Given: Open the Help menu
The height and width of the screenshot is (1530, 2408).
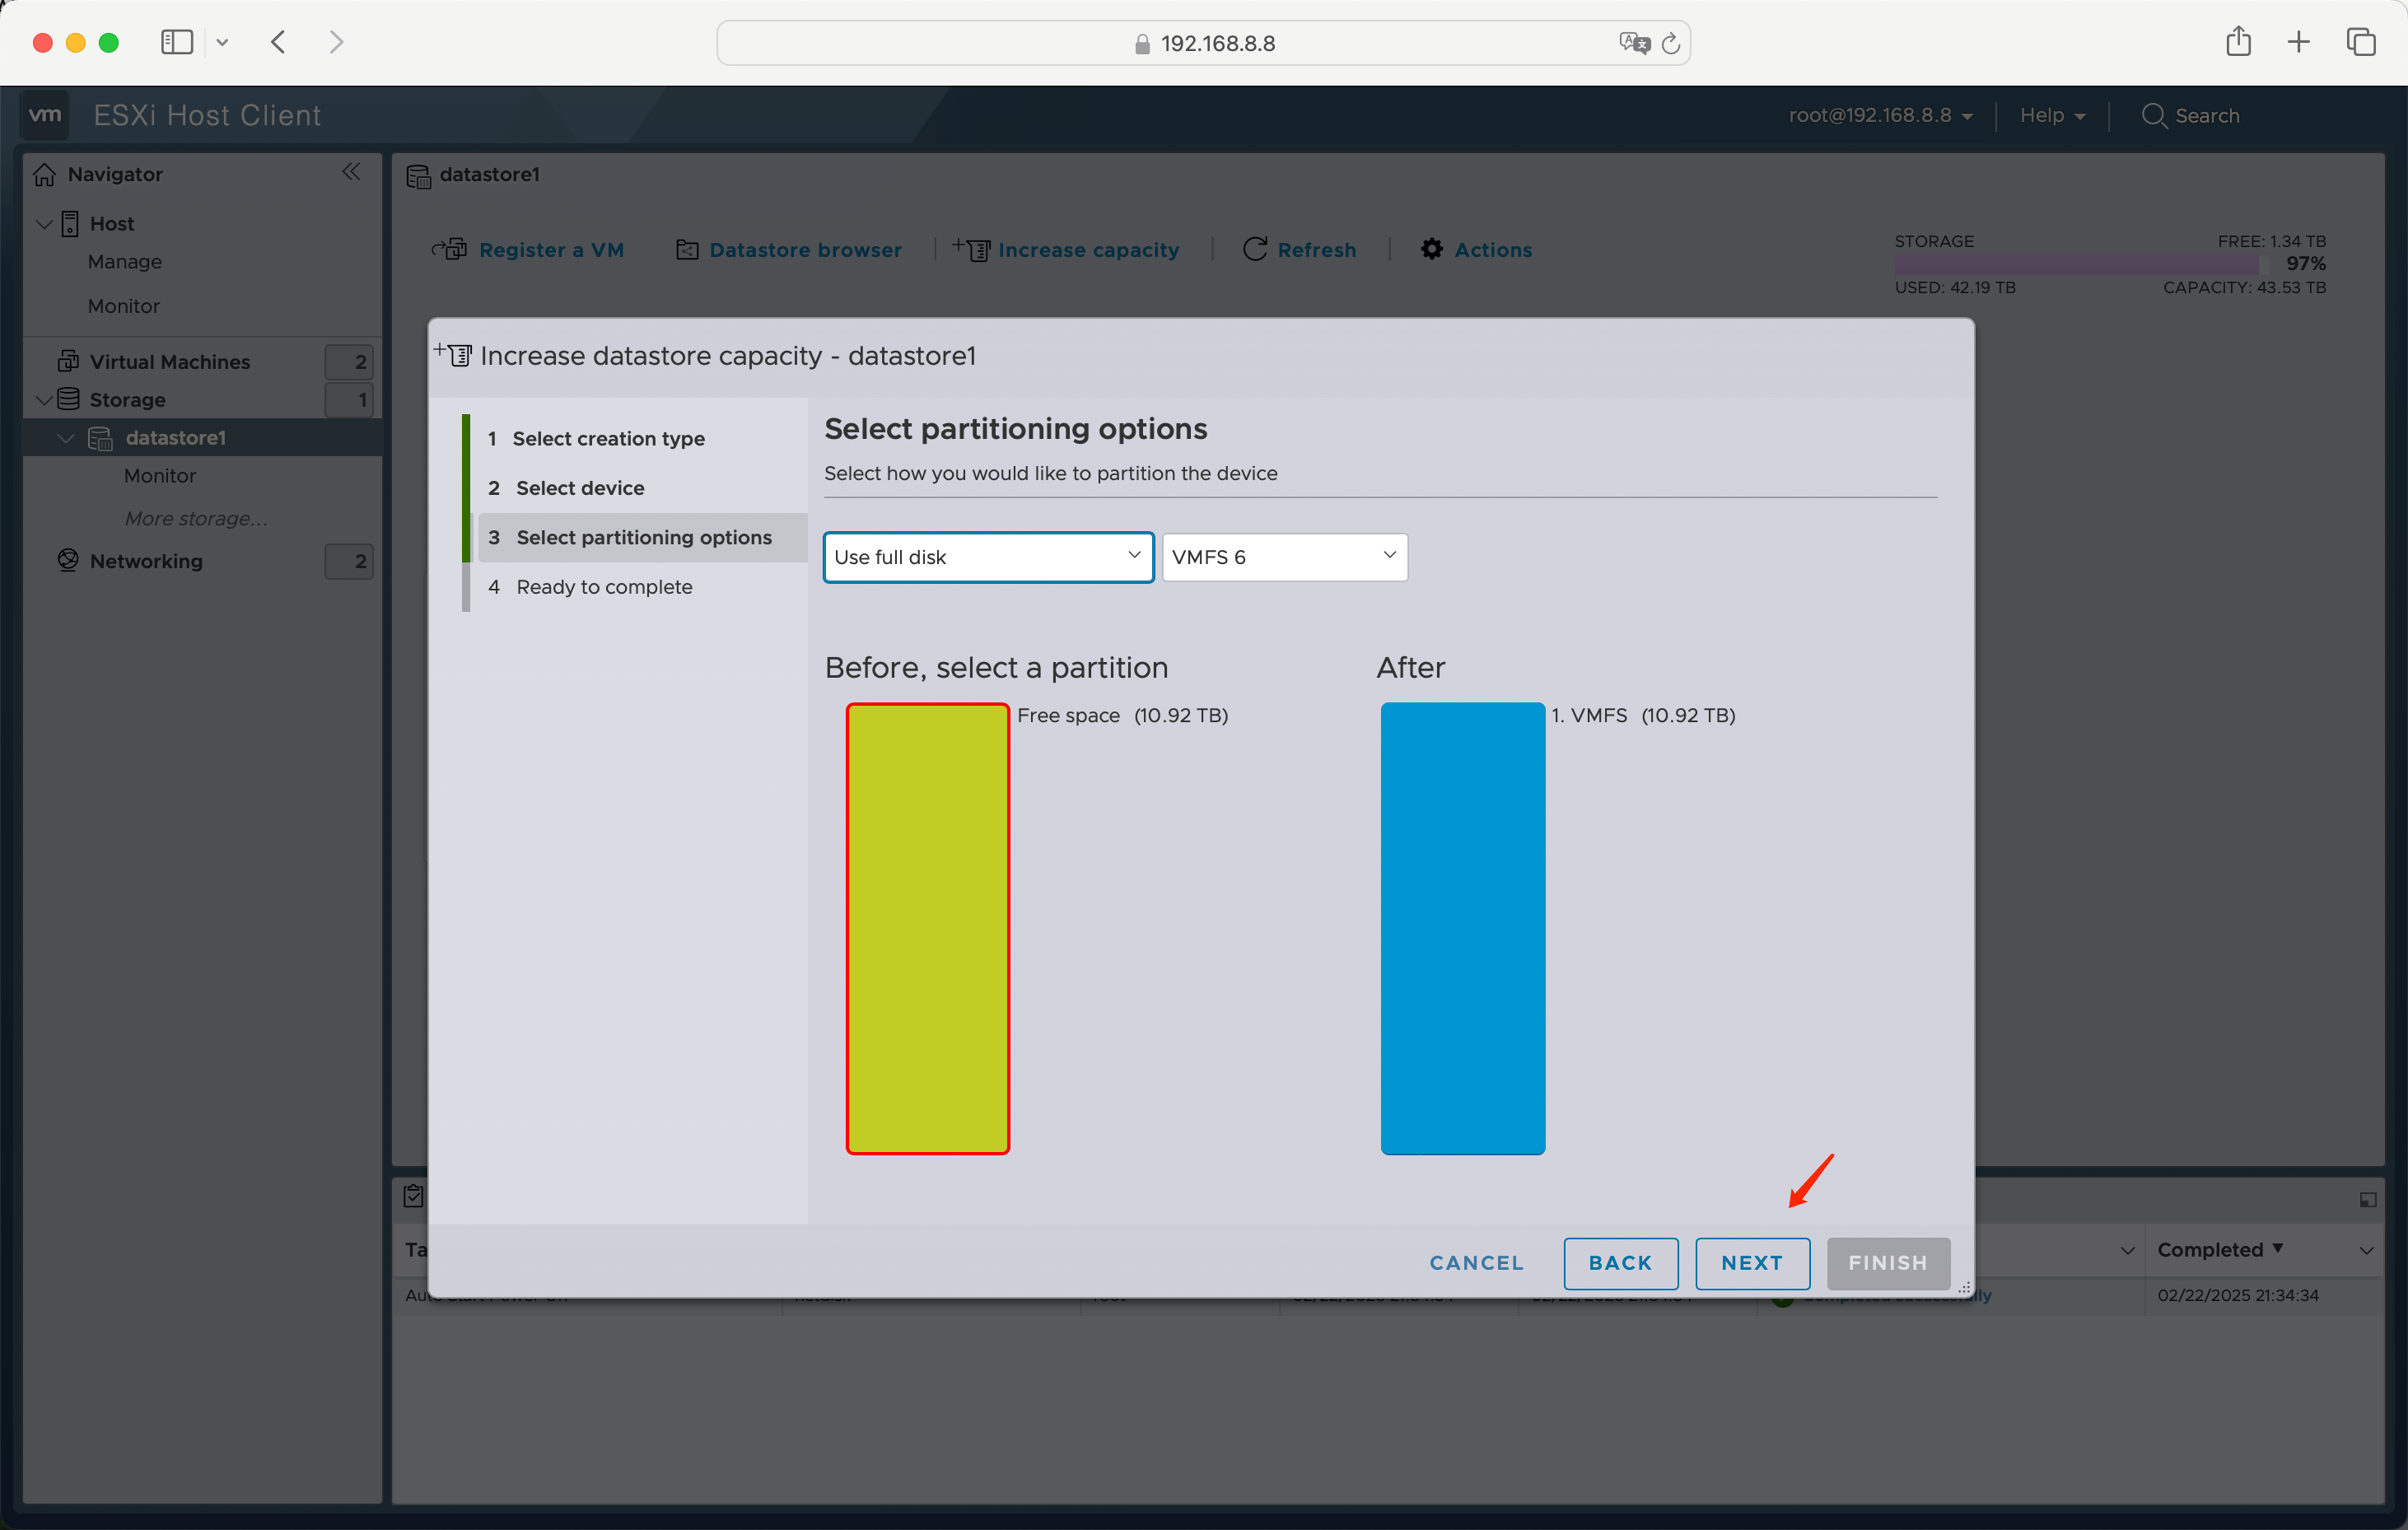Looking at the screenshot, I should [2052, 115].
